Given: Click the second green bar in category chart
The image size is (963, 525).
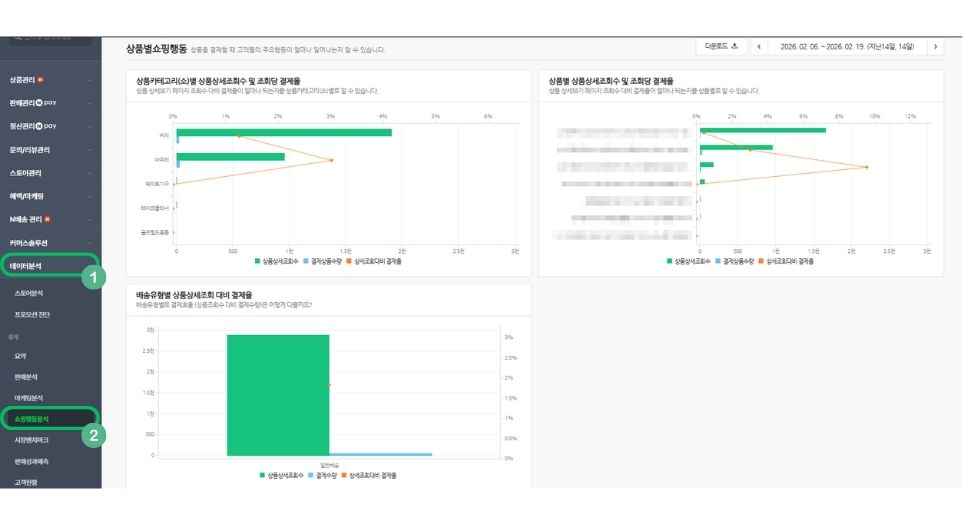Looking at the screenshot, I should [230, 157].
